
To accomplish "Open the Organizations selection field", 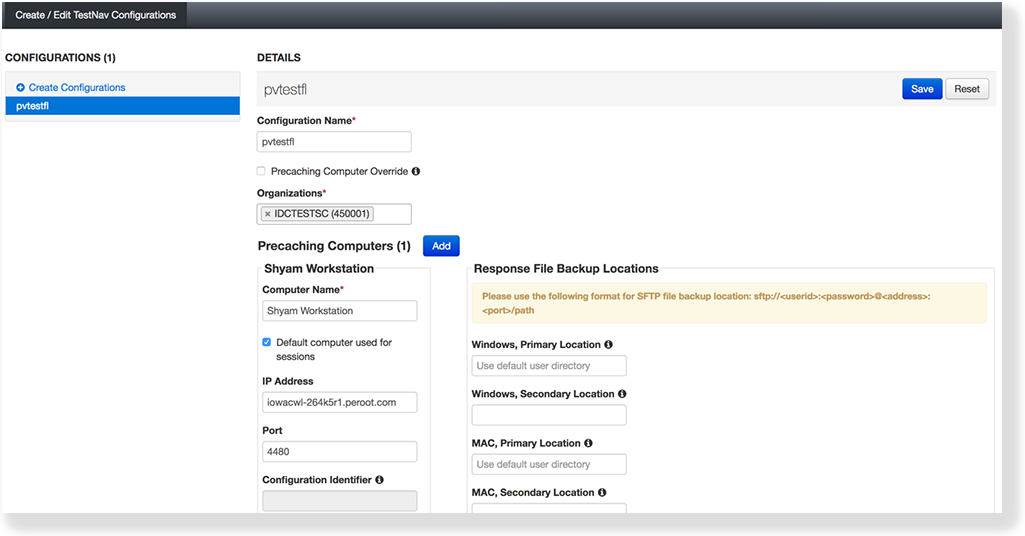I will tap(390, 214).
